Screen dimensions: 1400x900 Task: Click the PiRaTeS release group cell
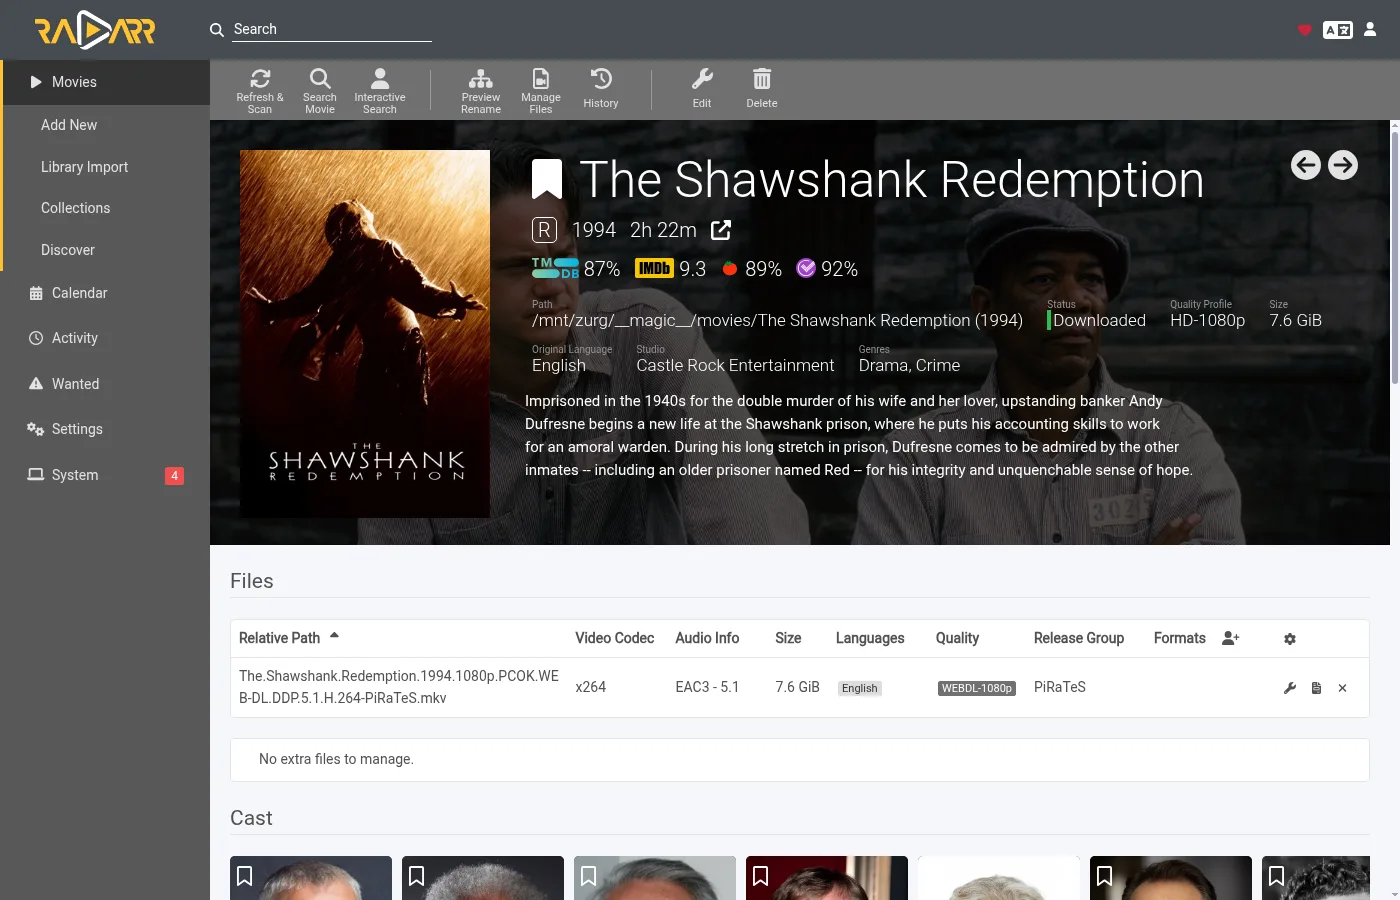1060,687
